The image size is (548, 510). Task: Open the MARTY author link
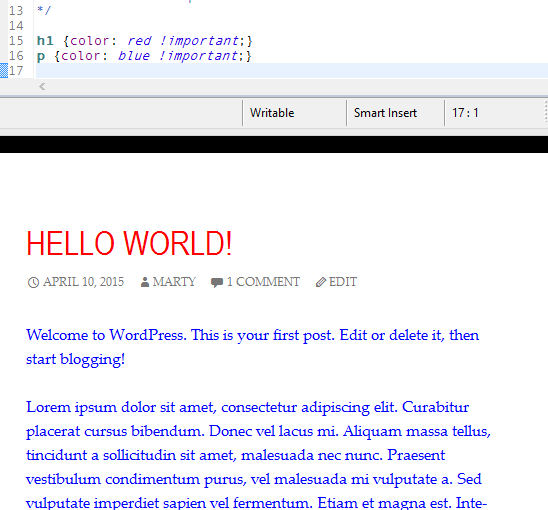click(174, 282)
